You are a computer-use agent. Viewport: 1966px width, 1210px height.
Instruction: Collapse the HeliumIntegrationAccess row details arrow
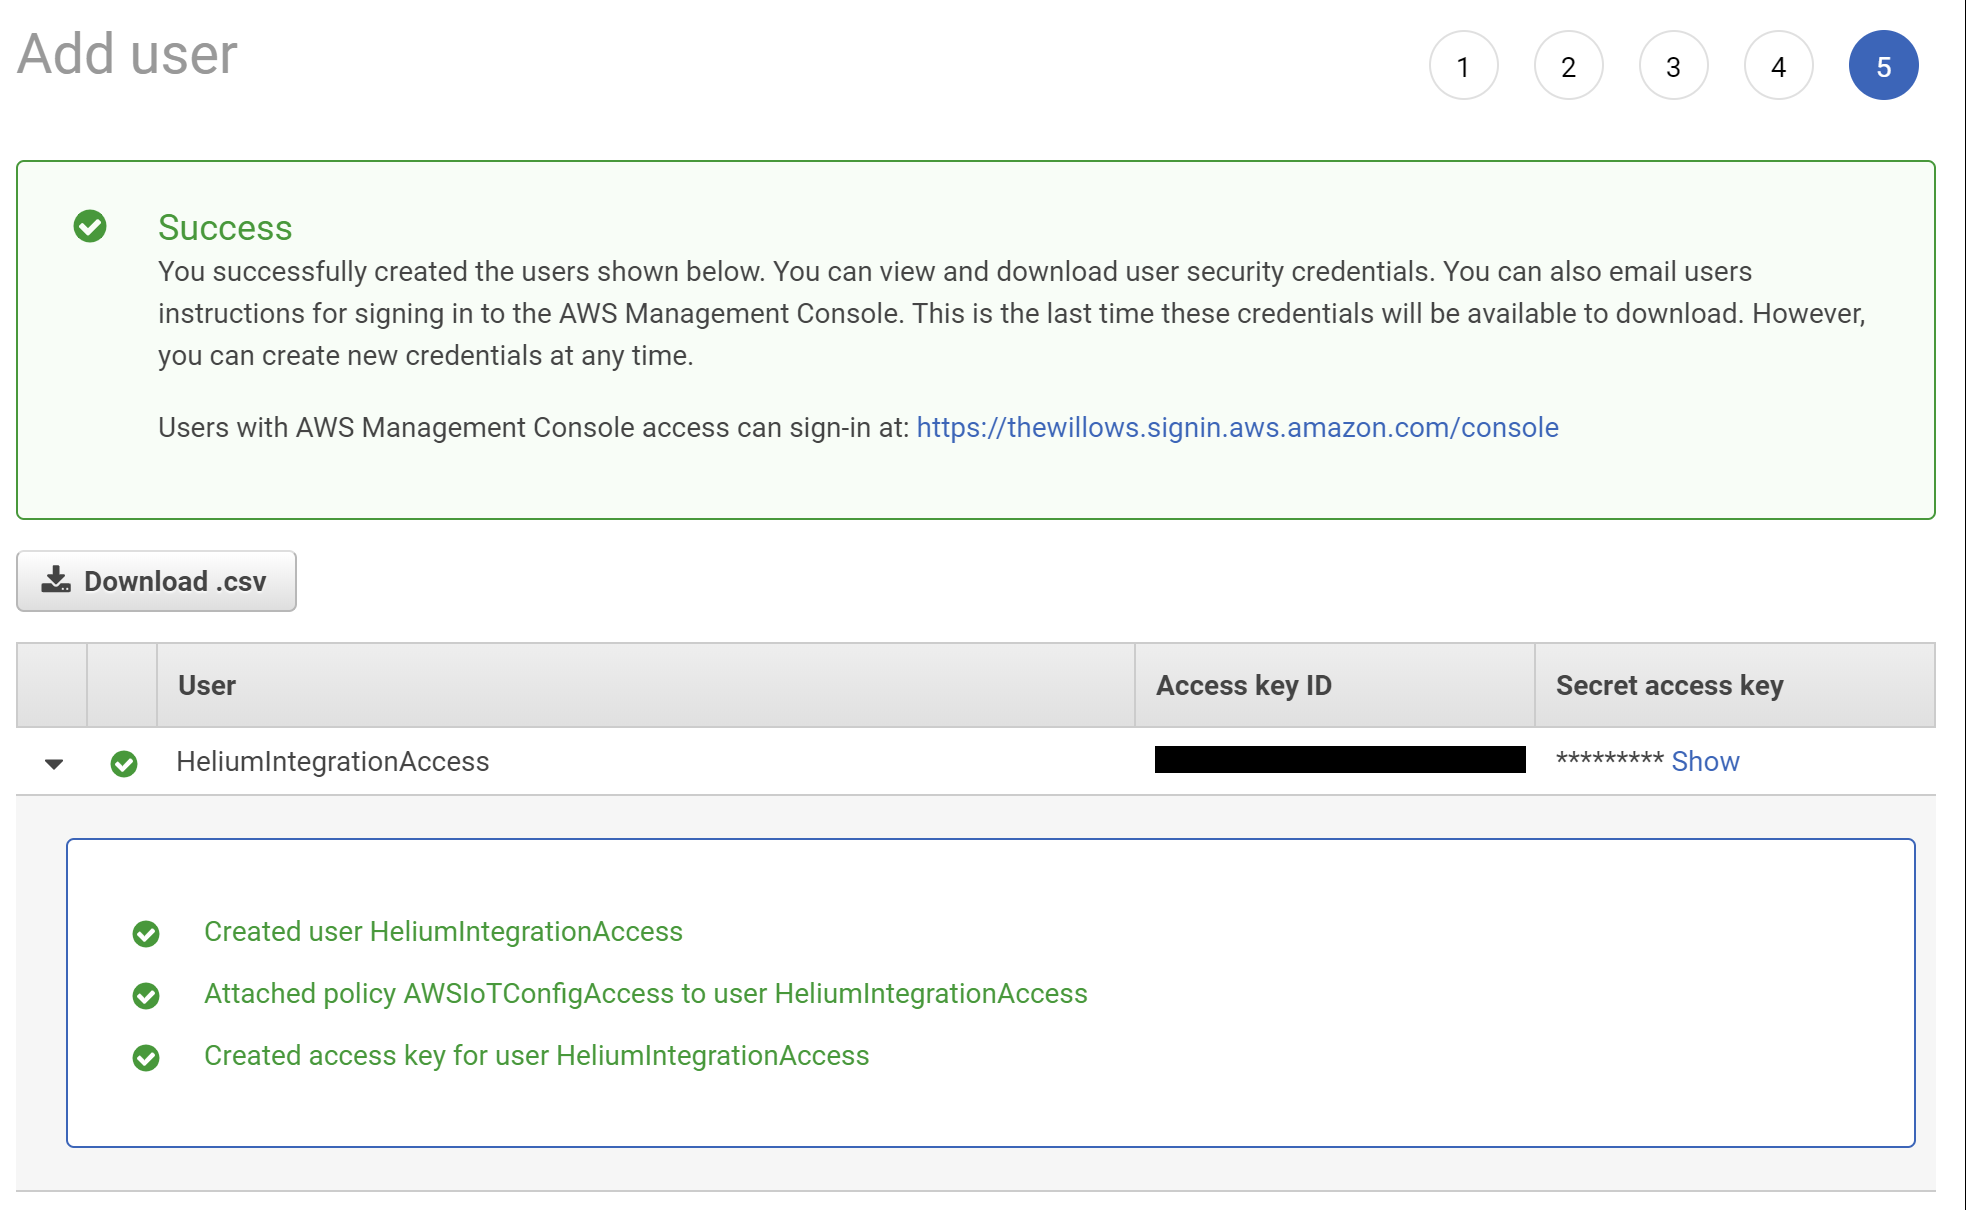pos(54,764)
